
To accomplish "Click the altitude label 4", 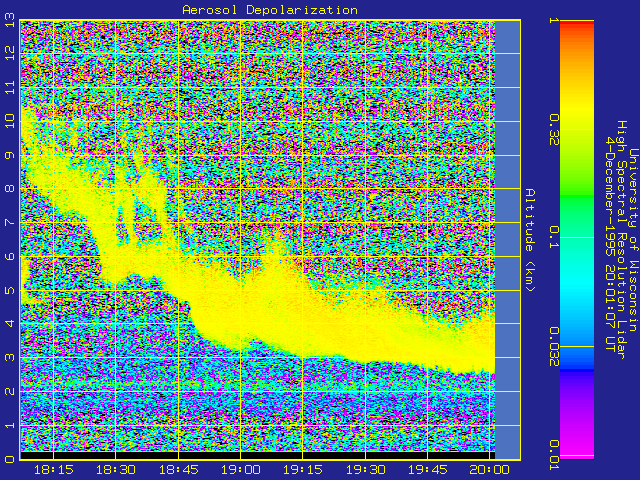I will point(10,324).
